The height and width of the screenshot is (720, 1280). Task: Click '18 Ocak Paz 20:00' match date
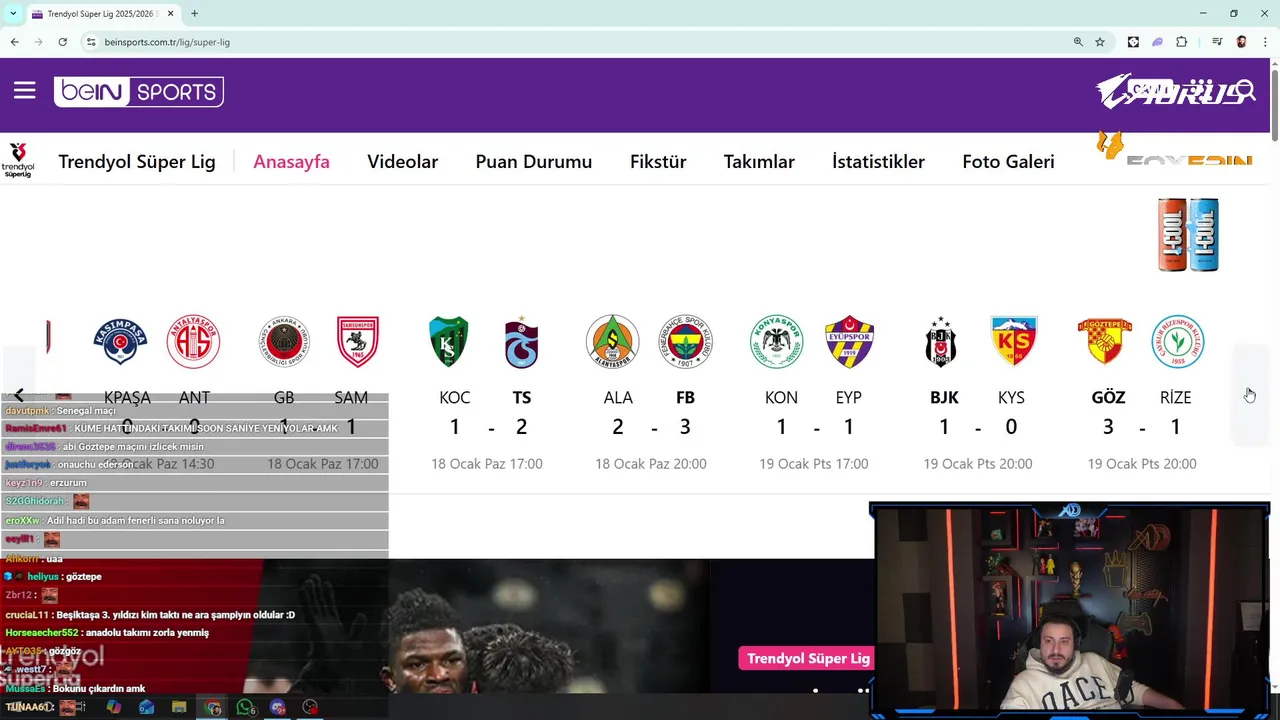651,464
